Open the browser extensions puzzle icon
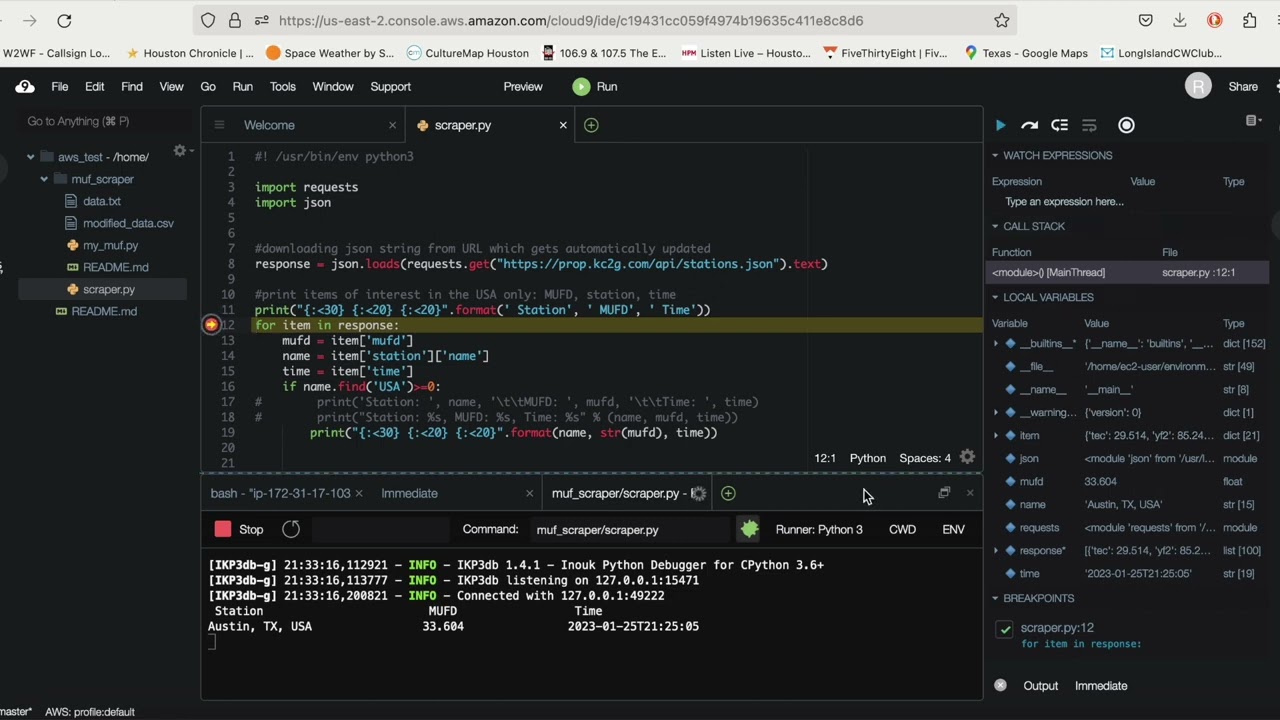Viewport: 1280px width, 720px height. click(1249, 20)
